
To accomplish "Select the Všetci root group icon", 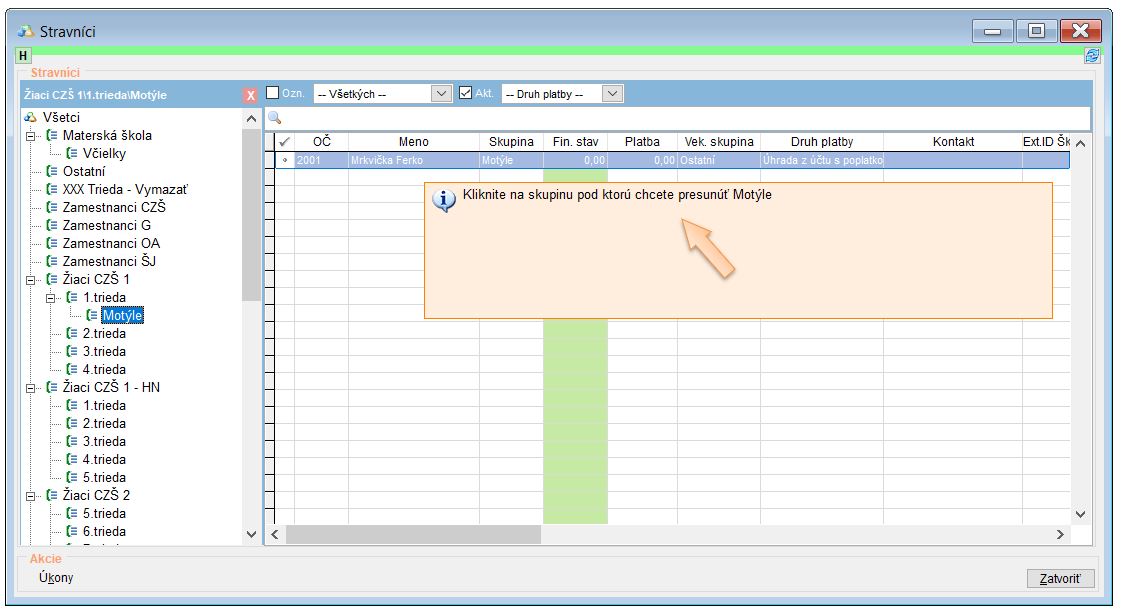I will [x=30, y=117].
